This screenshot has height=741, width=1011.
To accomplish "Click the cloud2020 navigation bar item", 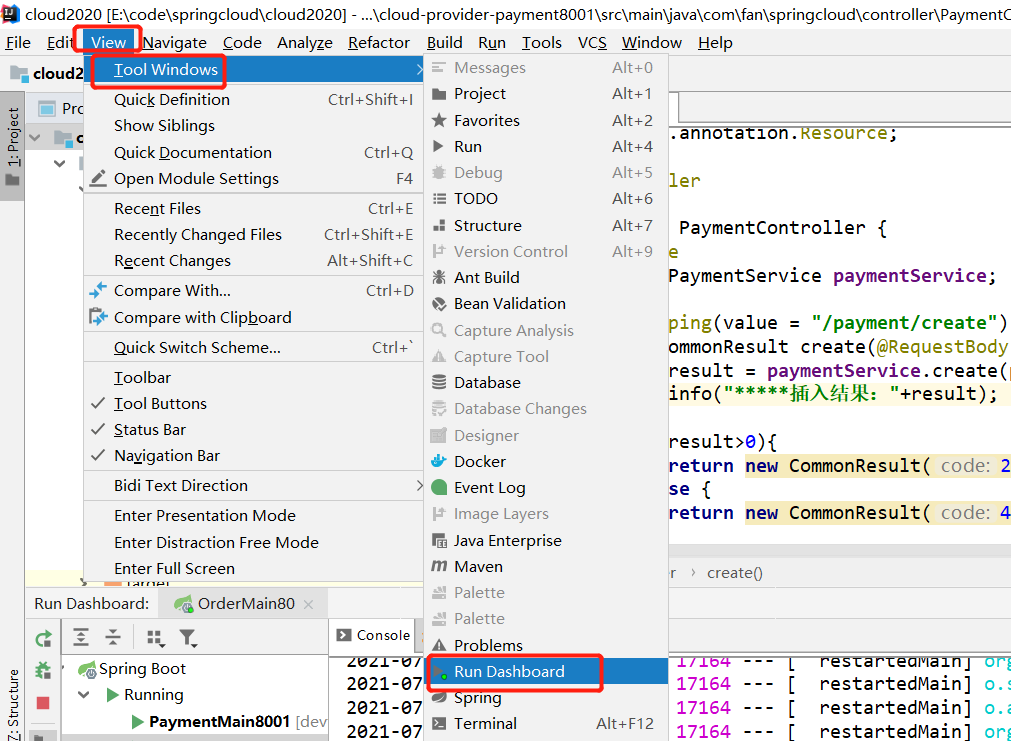I will (x=47, y=74).
